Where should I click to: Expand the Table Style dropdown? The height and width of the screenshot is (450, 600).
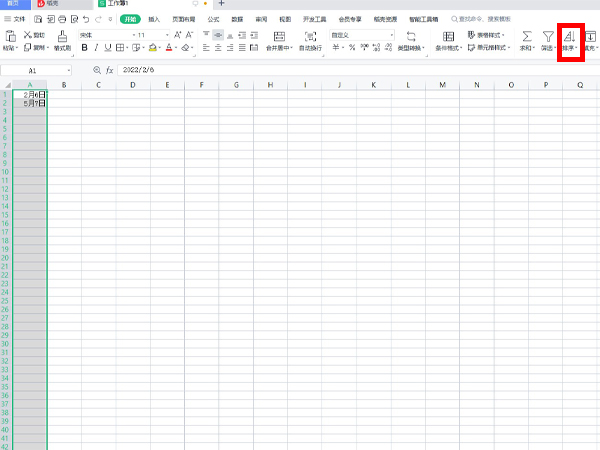point(503,35)
